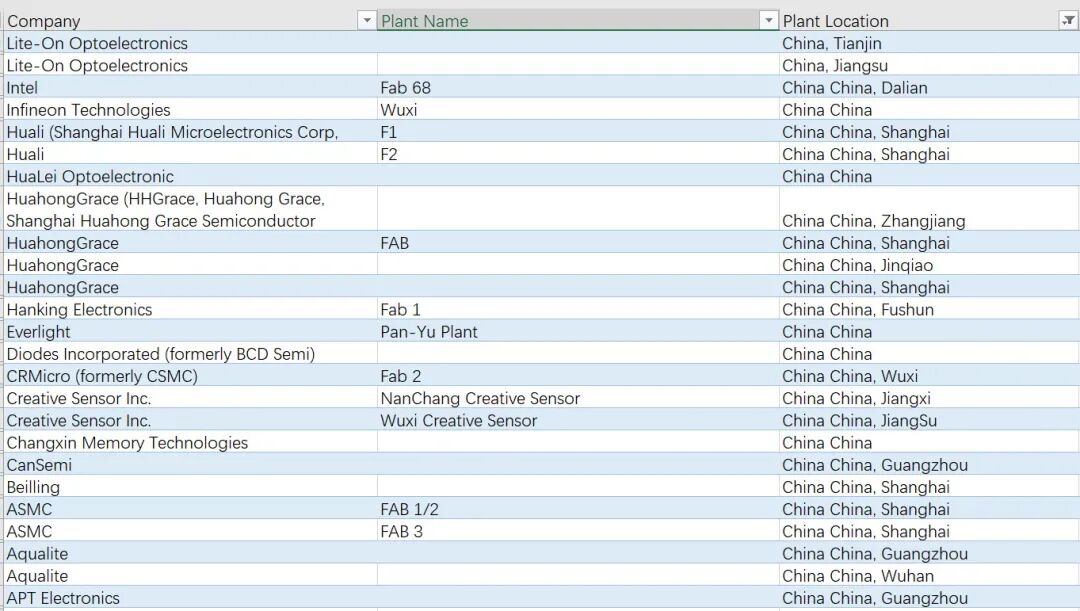The height and width of the screenshot is (611, 1080).
Task: Select the Aqualite cell in the Wuhan row
Action: pyautogui.click(x=190, y=575)
